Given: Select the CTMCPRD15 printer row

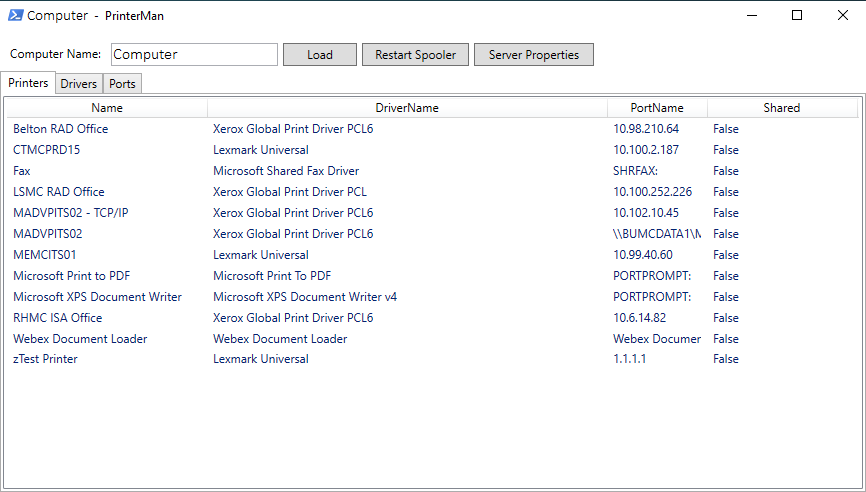Looking at the screenshot, I should 432,150.
